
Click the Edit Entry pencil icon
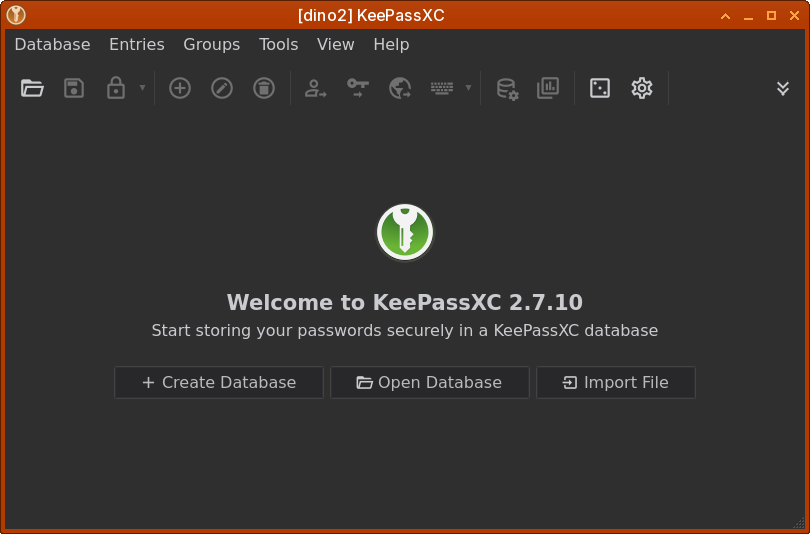click(x=222, y=88)
